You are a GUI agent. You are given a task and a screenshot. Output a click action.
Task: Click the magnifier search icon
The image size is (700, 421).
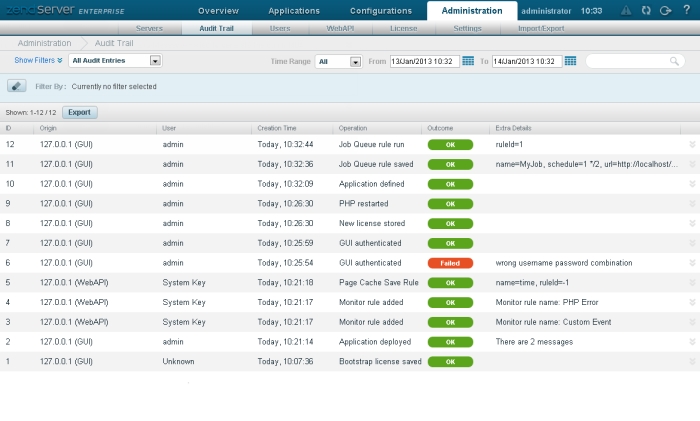coord(674,61)
